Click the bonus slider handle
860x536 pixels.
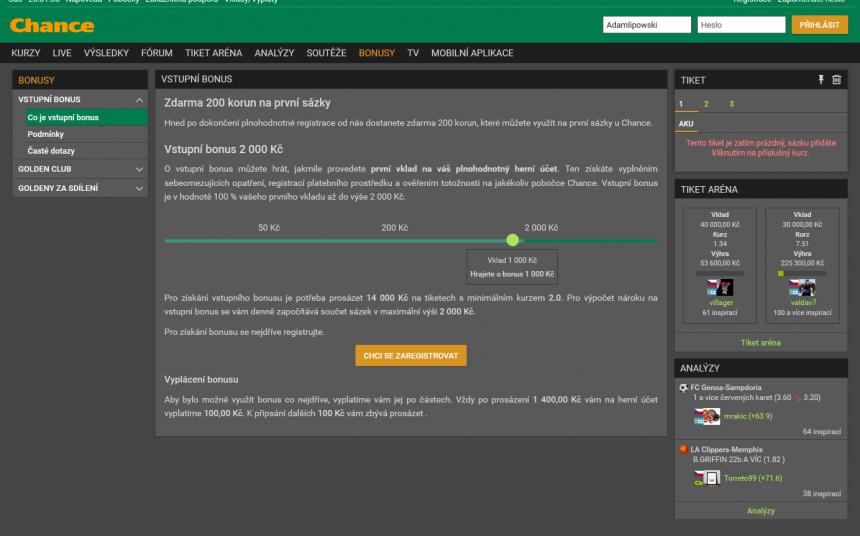[x=513, y=240]
